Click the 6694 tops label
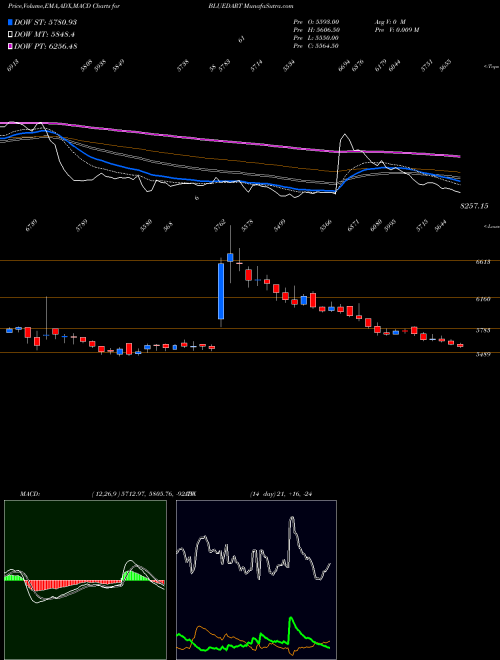The width and height of the screenshot is (500, 660). click(x=345, y=66)
